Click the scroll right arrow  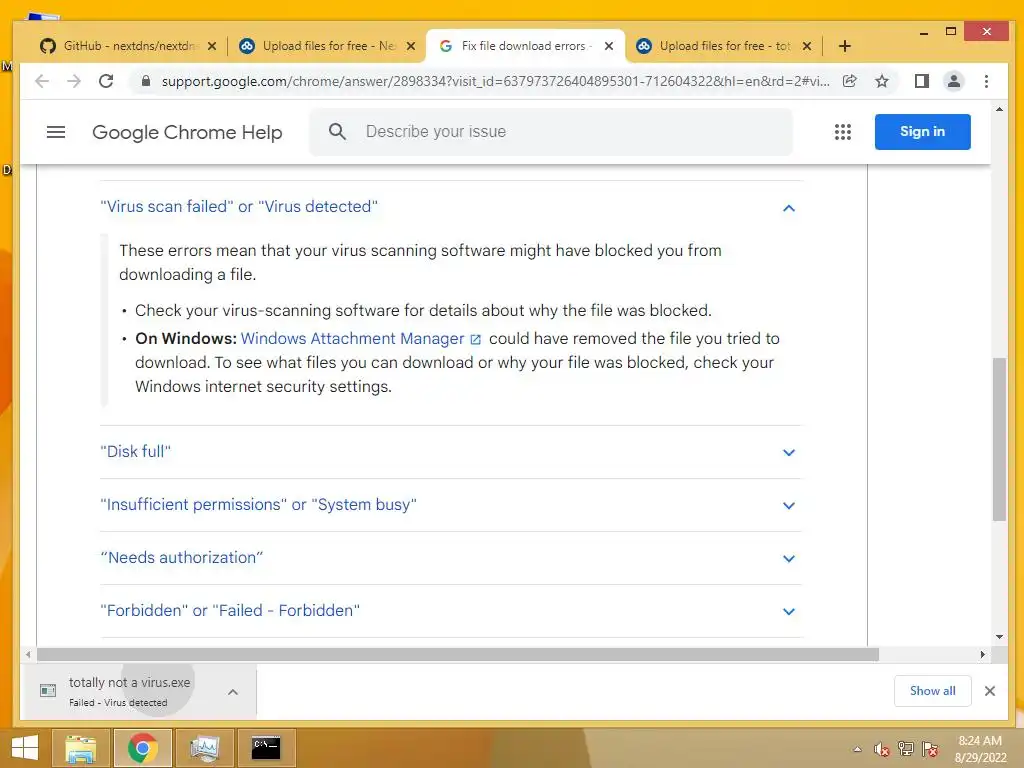tap(982, 654)
